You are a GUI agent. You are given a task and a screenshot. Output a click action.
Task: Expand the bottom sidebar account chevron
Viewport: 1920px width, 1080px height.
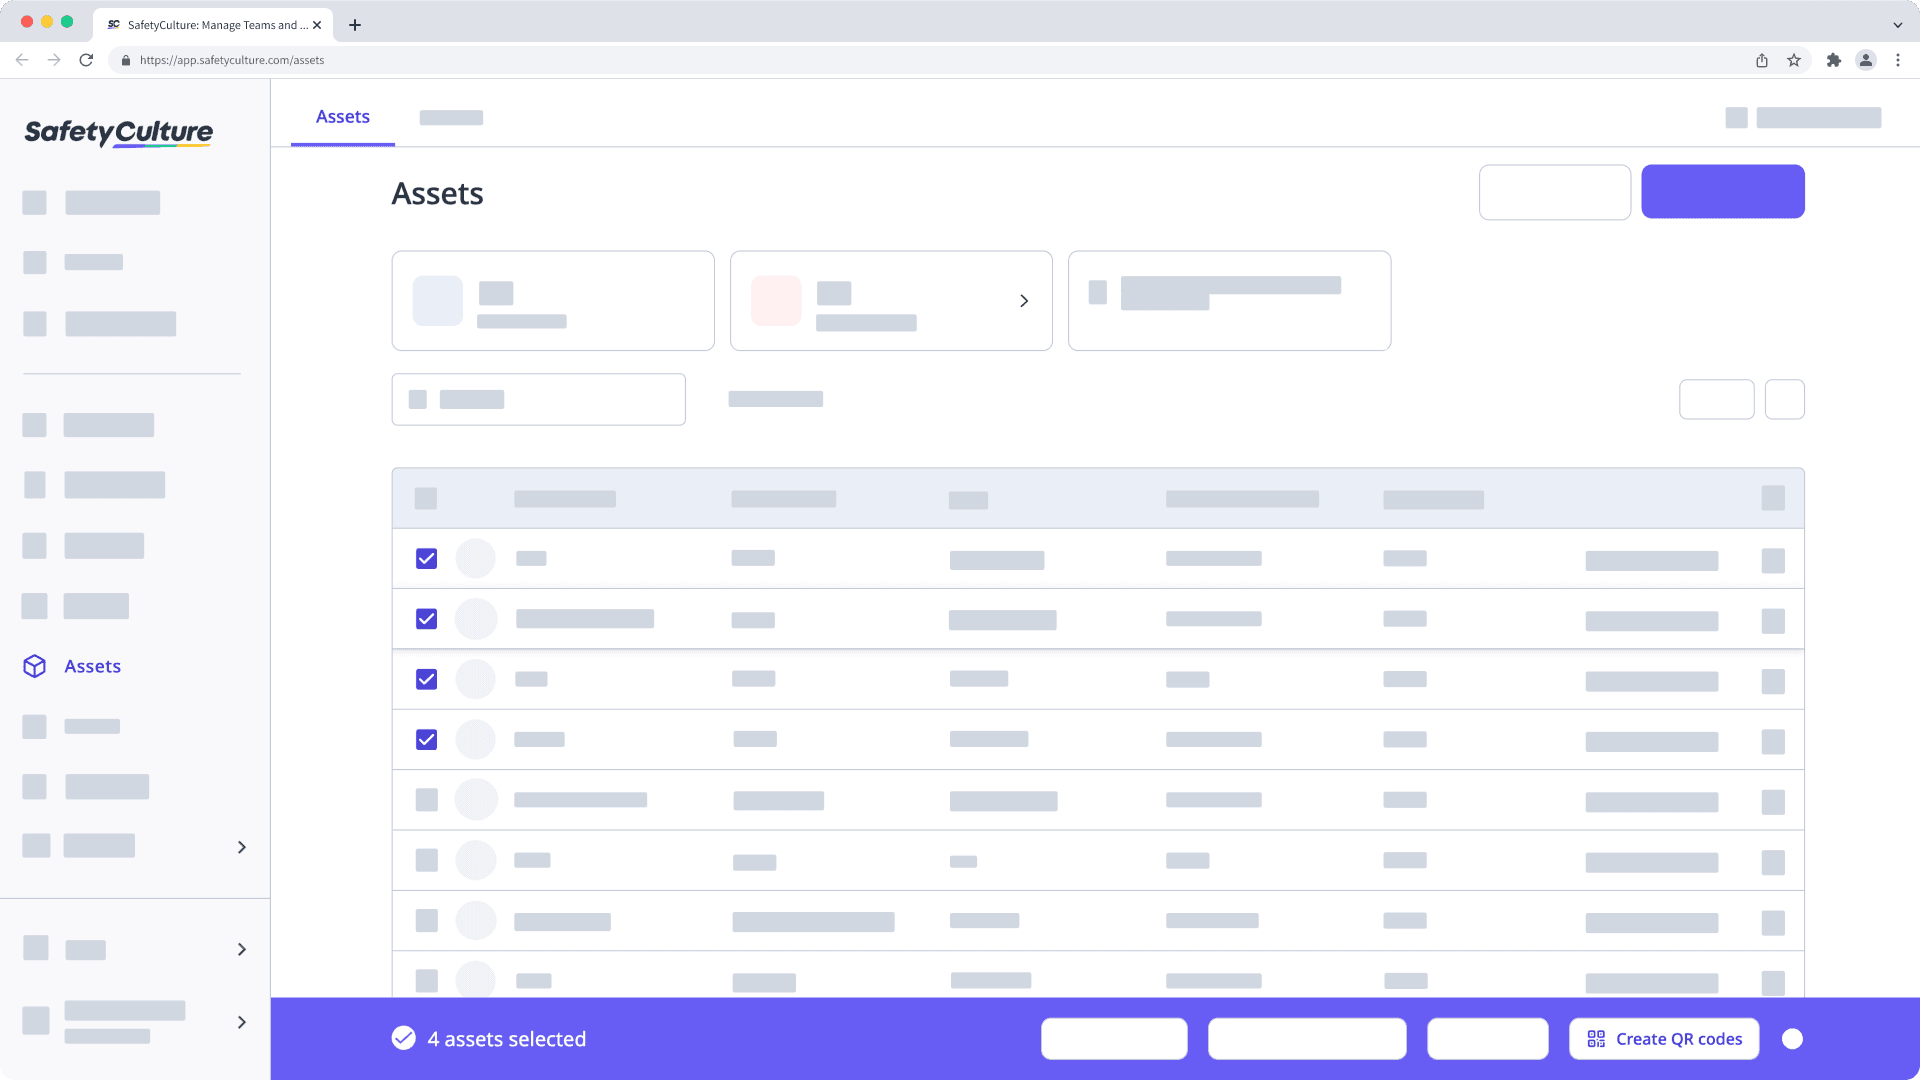pyautogui.click(x=241, y=1022)
